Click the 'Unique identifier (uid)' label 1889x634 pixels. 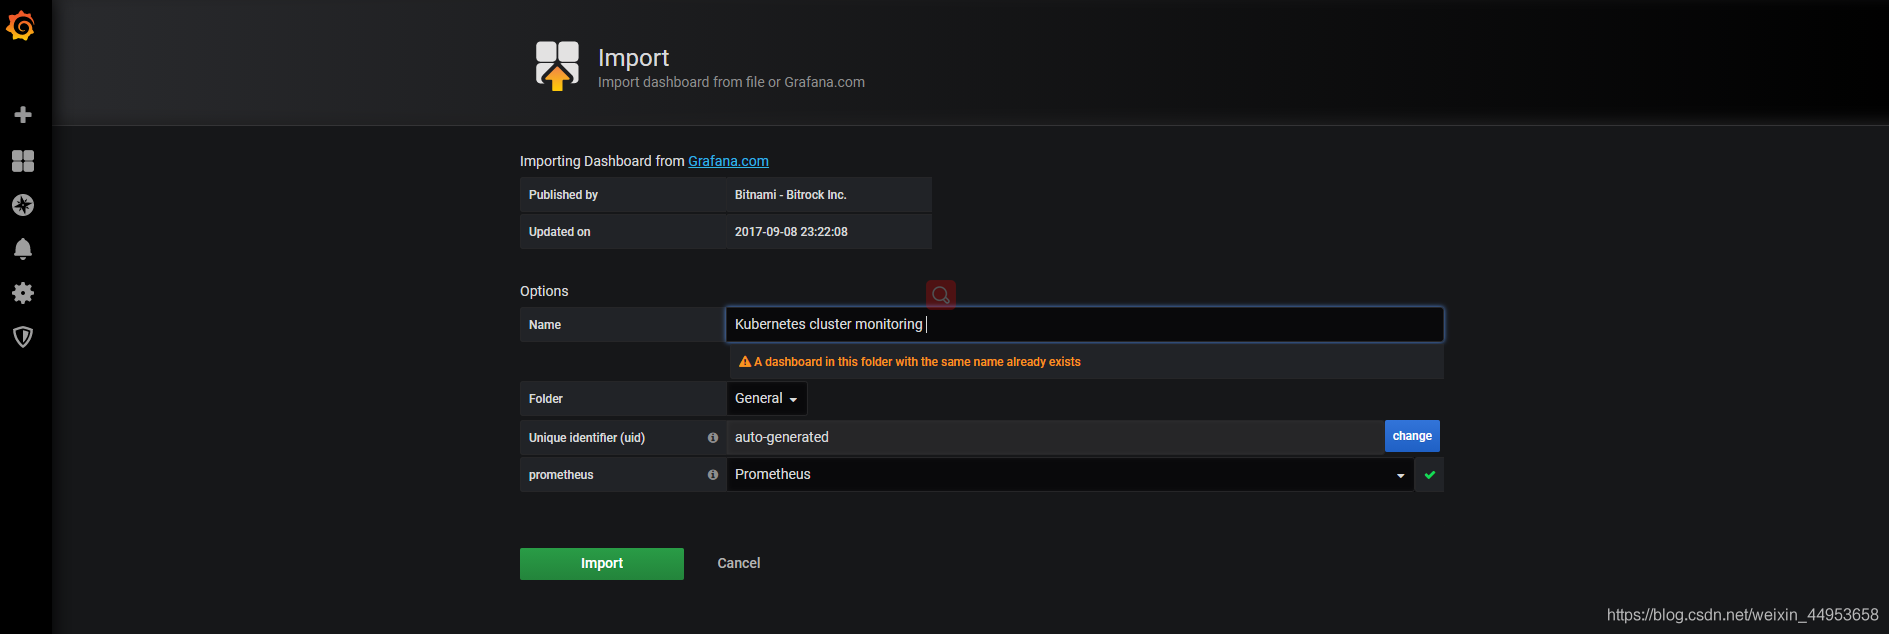587,438
